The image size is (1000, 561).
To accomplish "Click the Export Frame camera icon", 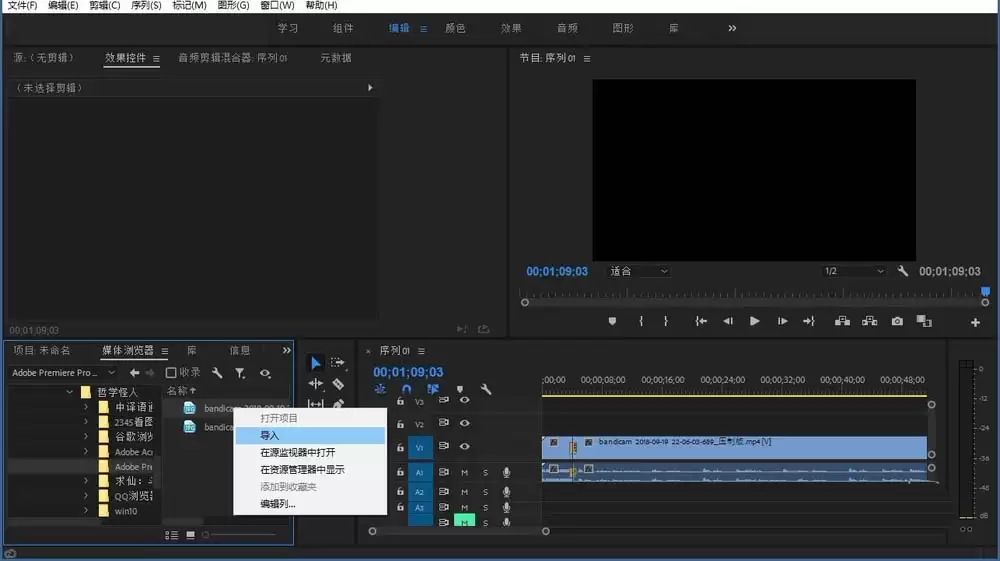I will (897, 321).
